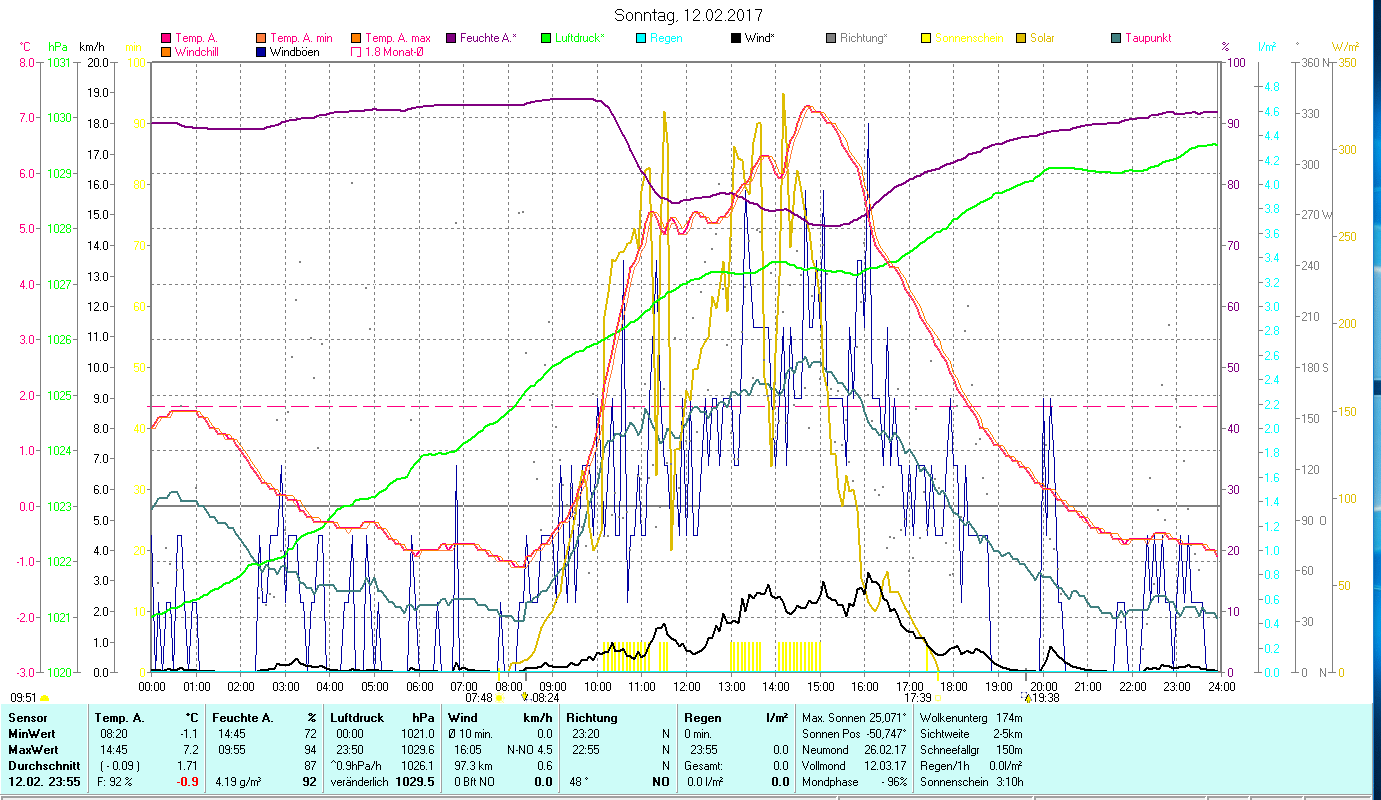Click the yellow dot marker after 07:48
The image size is (1381, 800).
click(x=499, y=698)
